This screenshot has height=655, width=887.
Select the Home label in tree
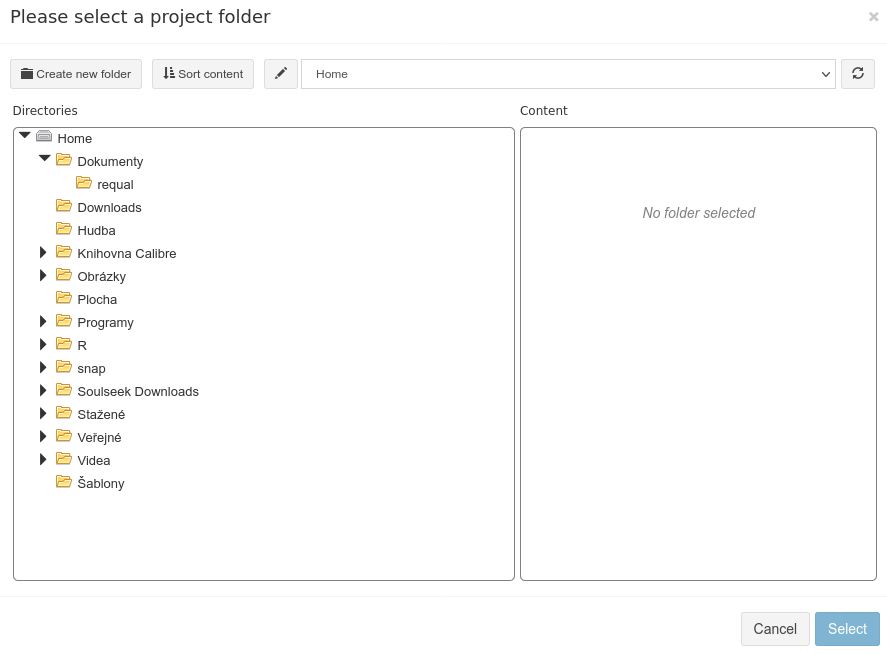(75, 139)
